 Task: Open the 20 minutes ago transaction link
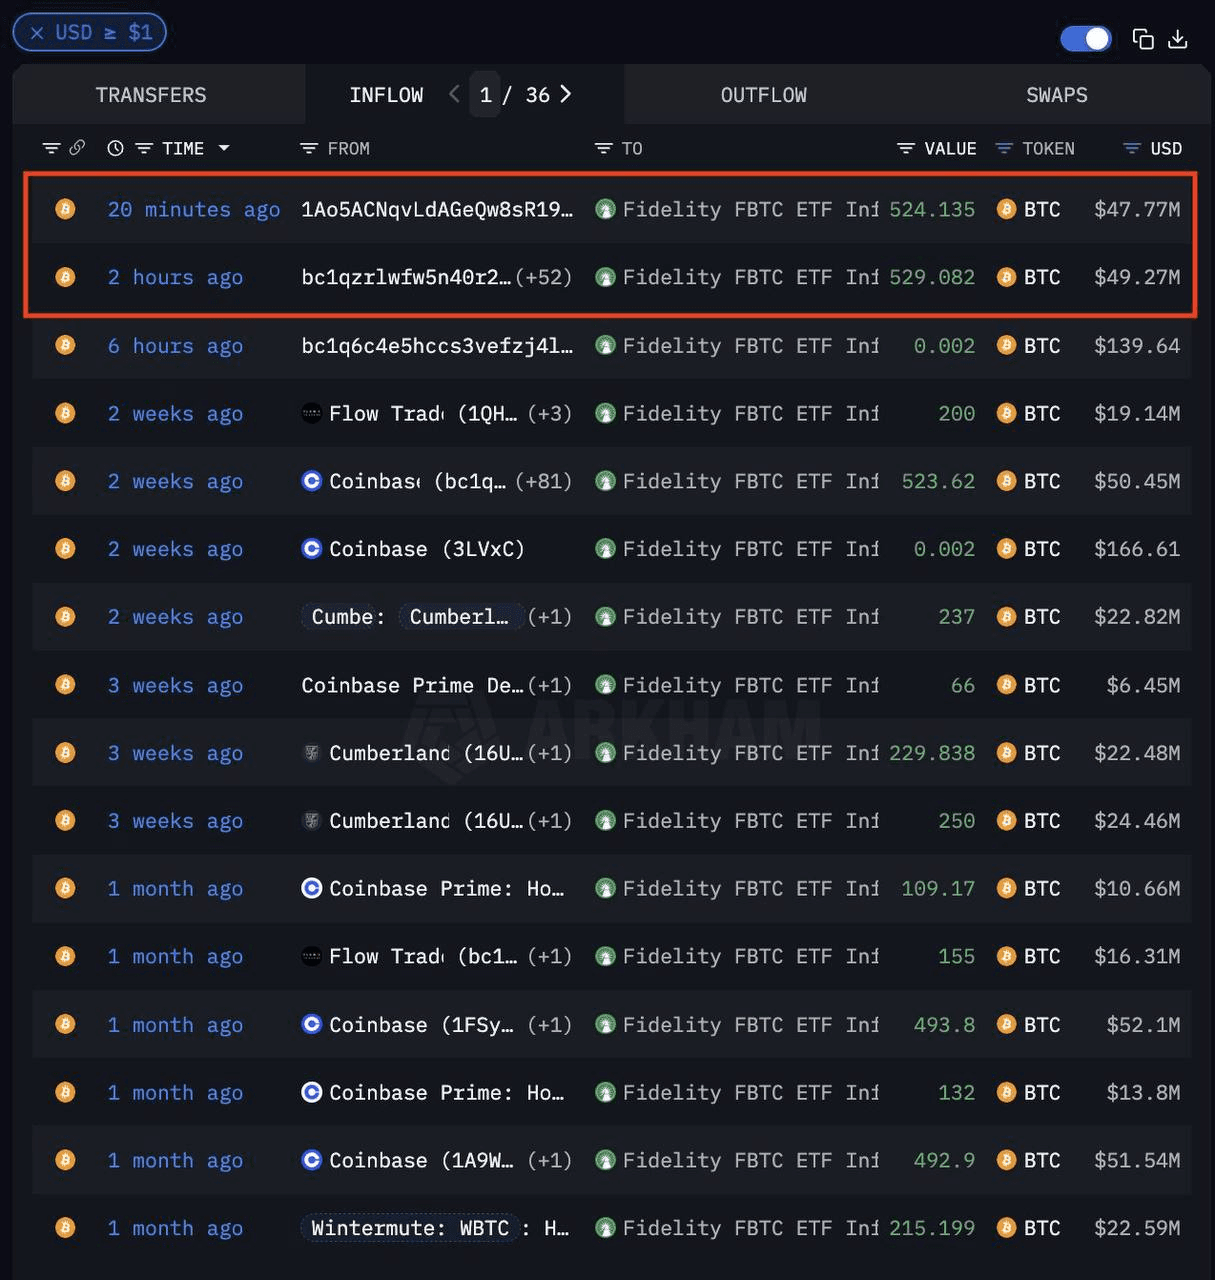click(194, 210)
